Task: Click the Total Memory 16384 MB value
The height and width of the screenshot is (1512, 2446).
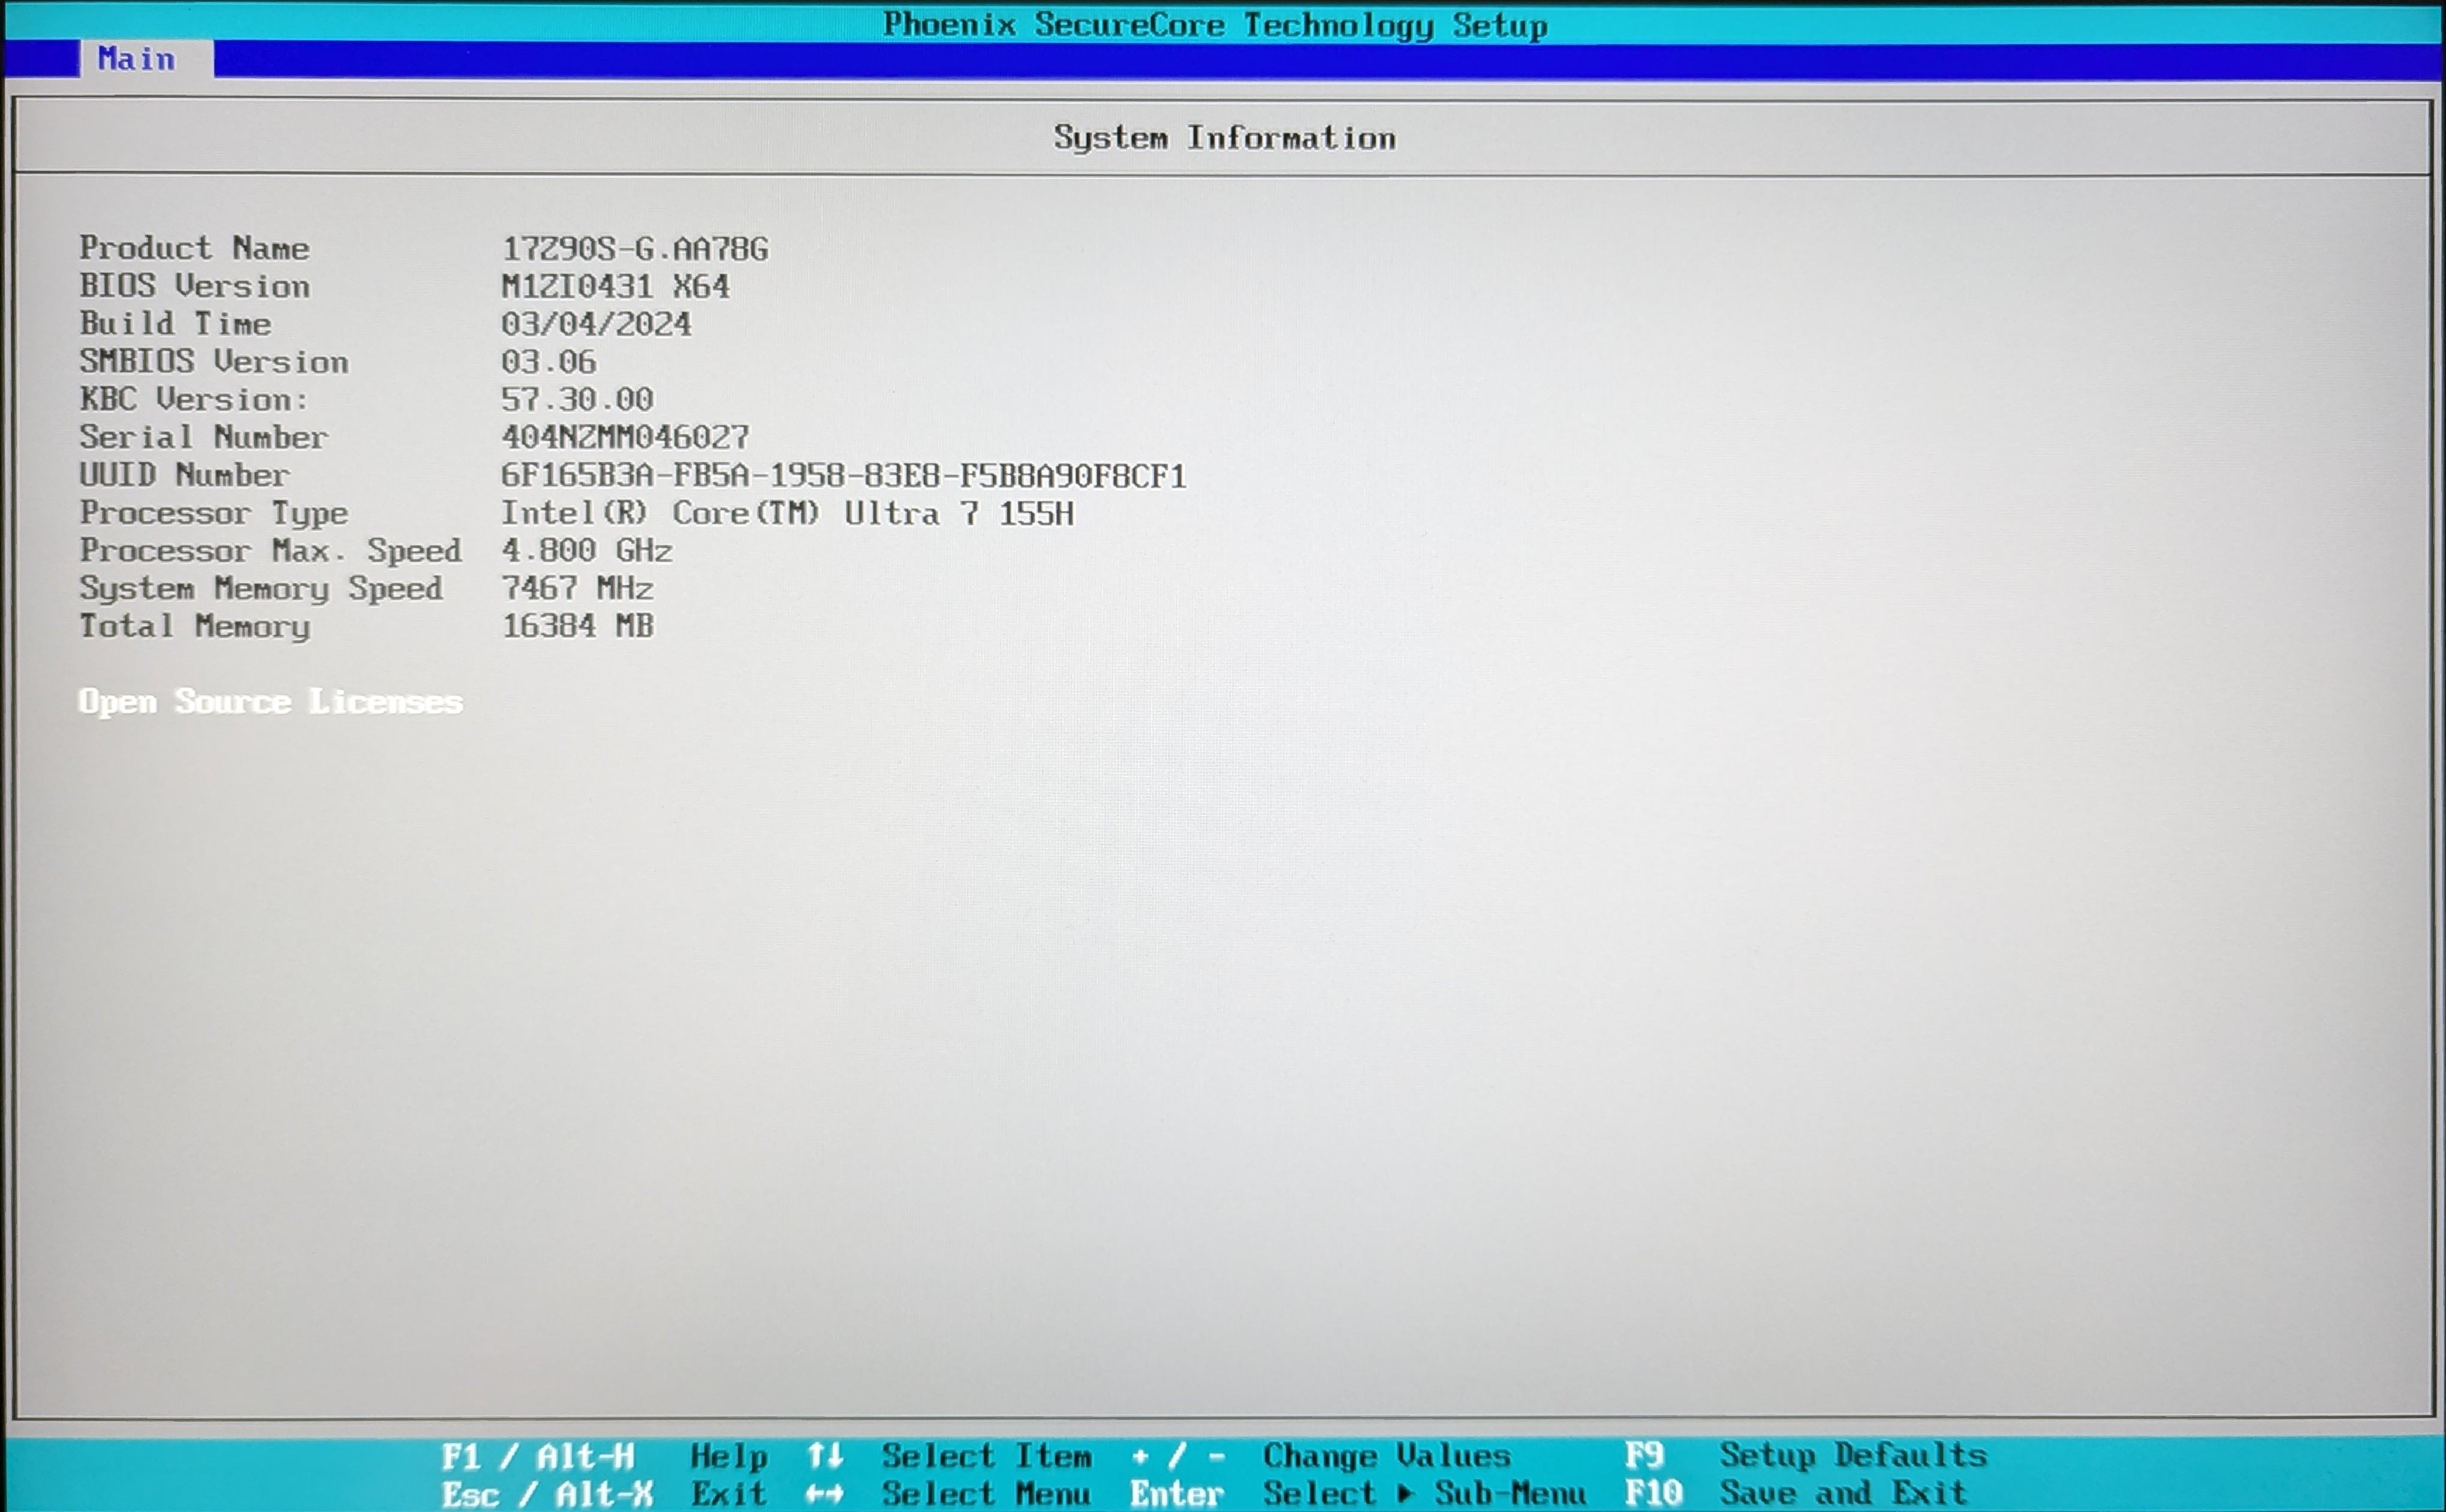Action: (x=577, y=626)
